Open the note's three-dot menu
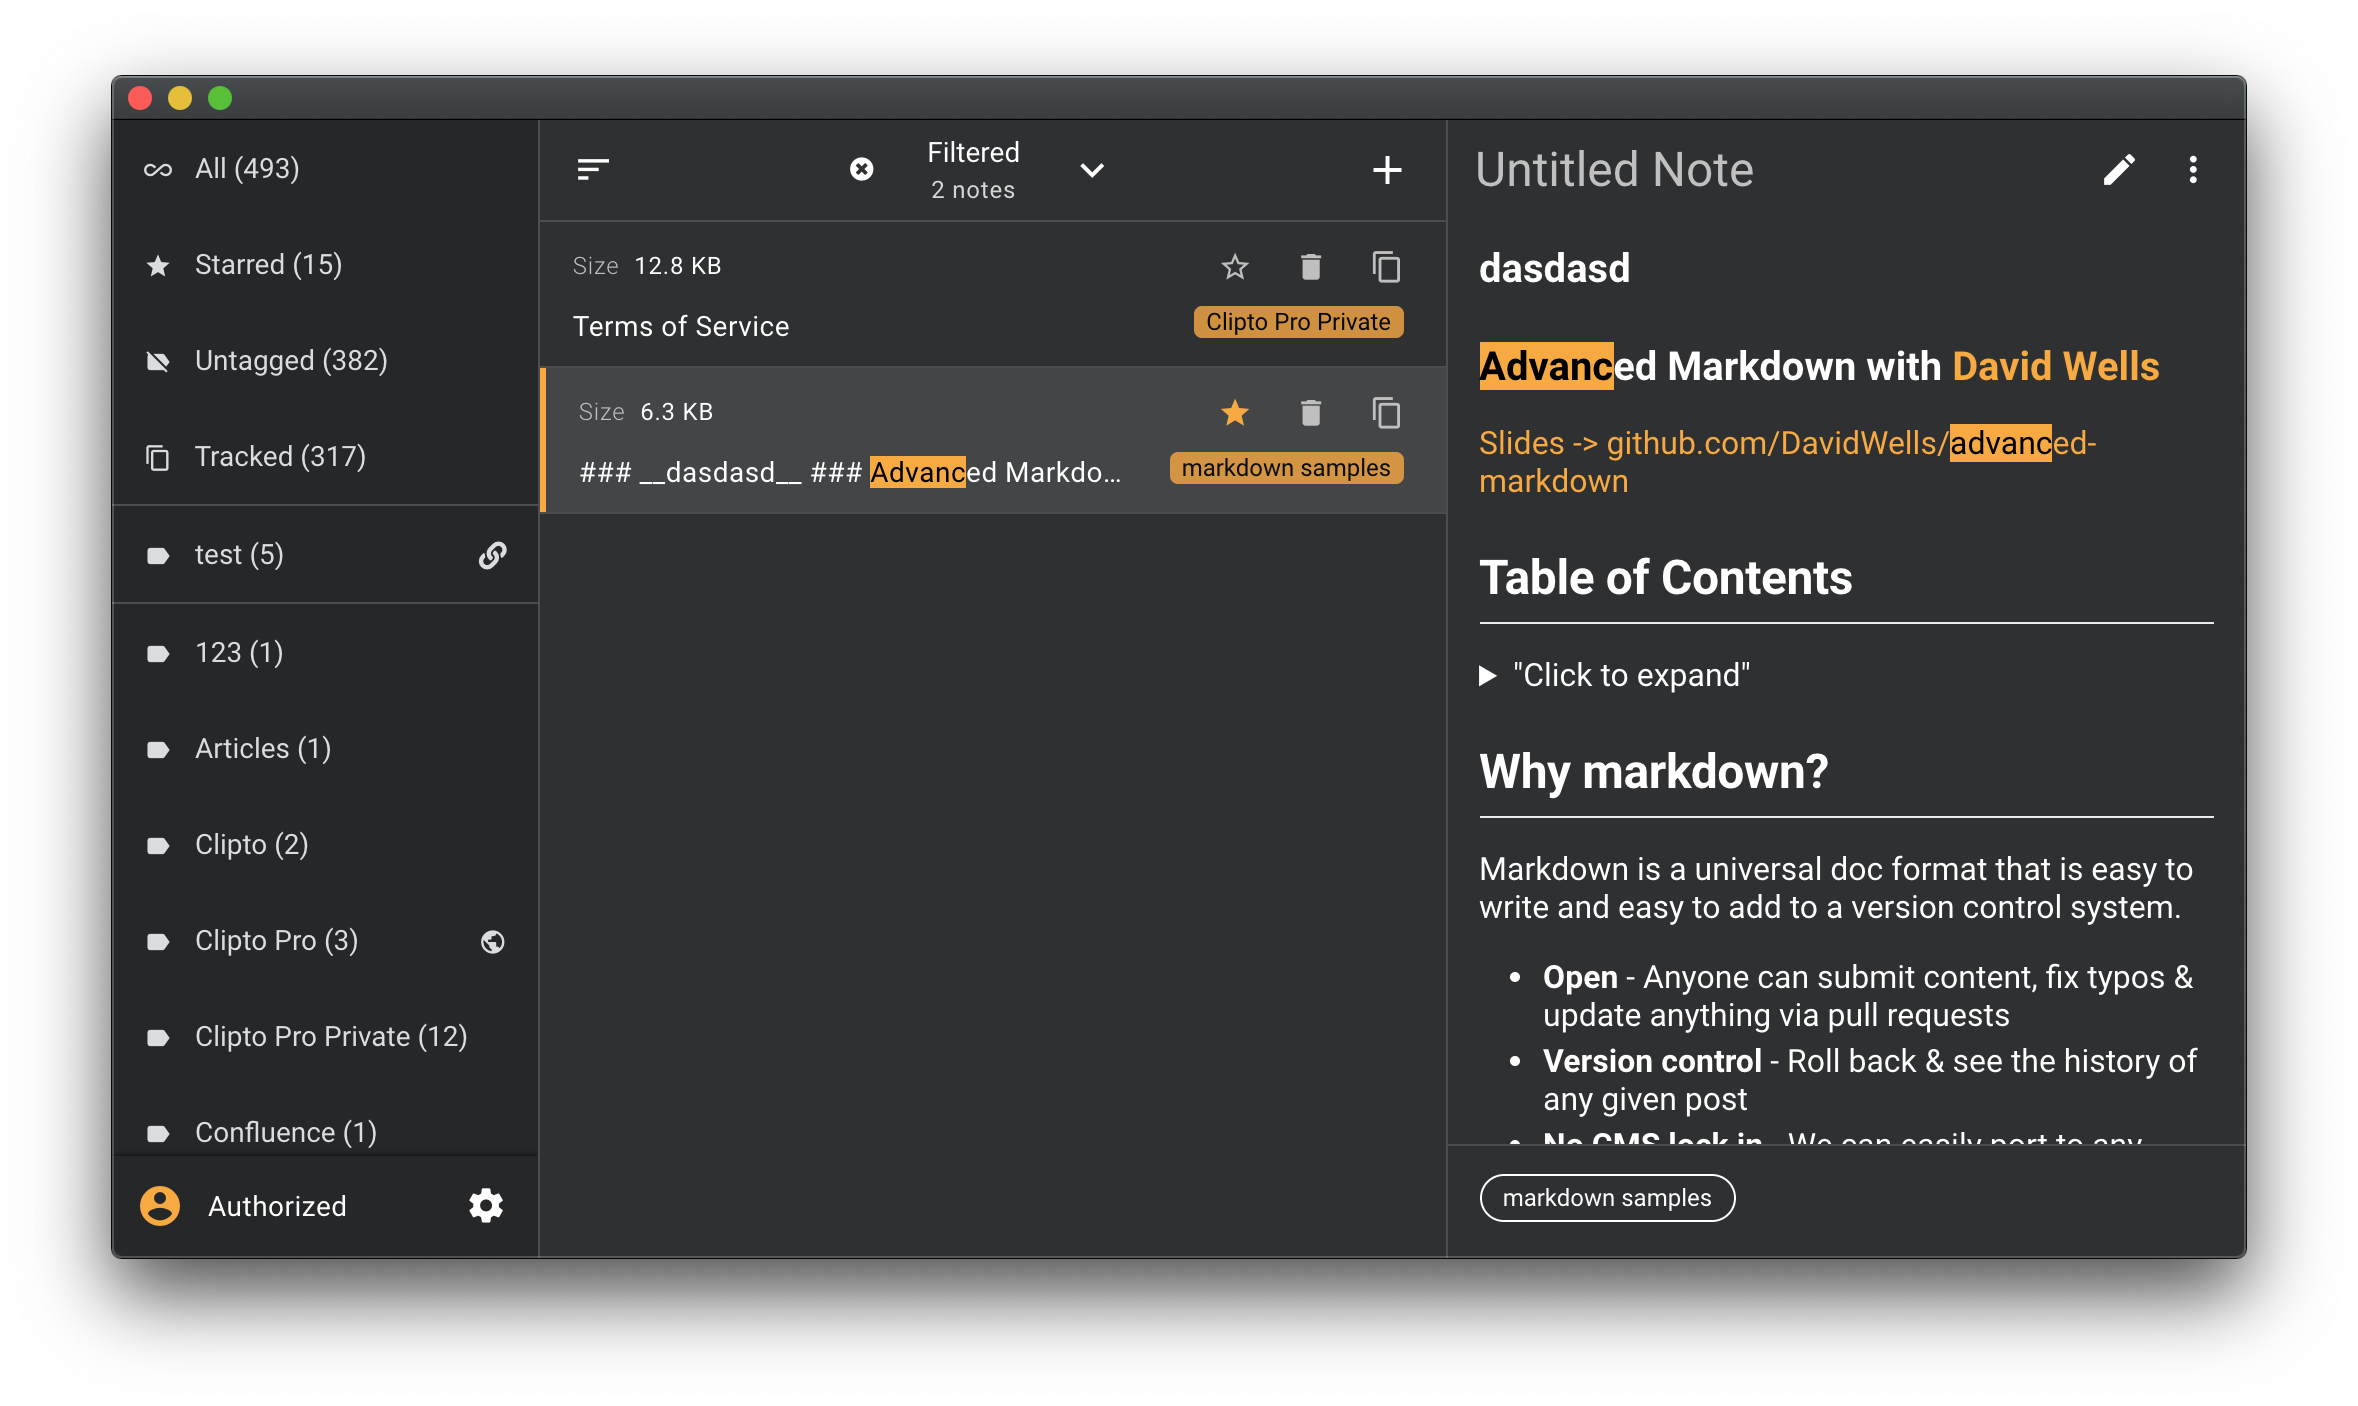 point(2193,170)
